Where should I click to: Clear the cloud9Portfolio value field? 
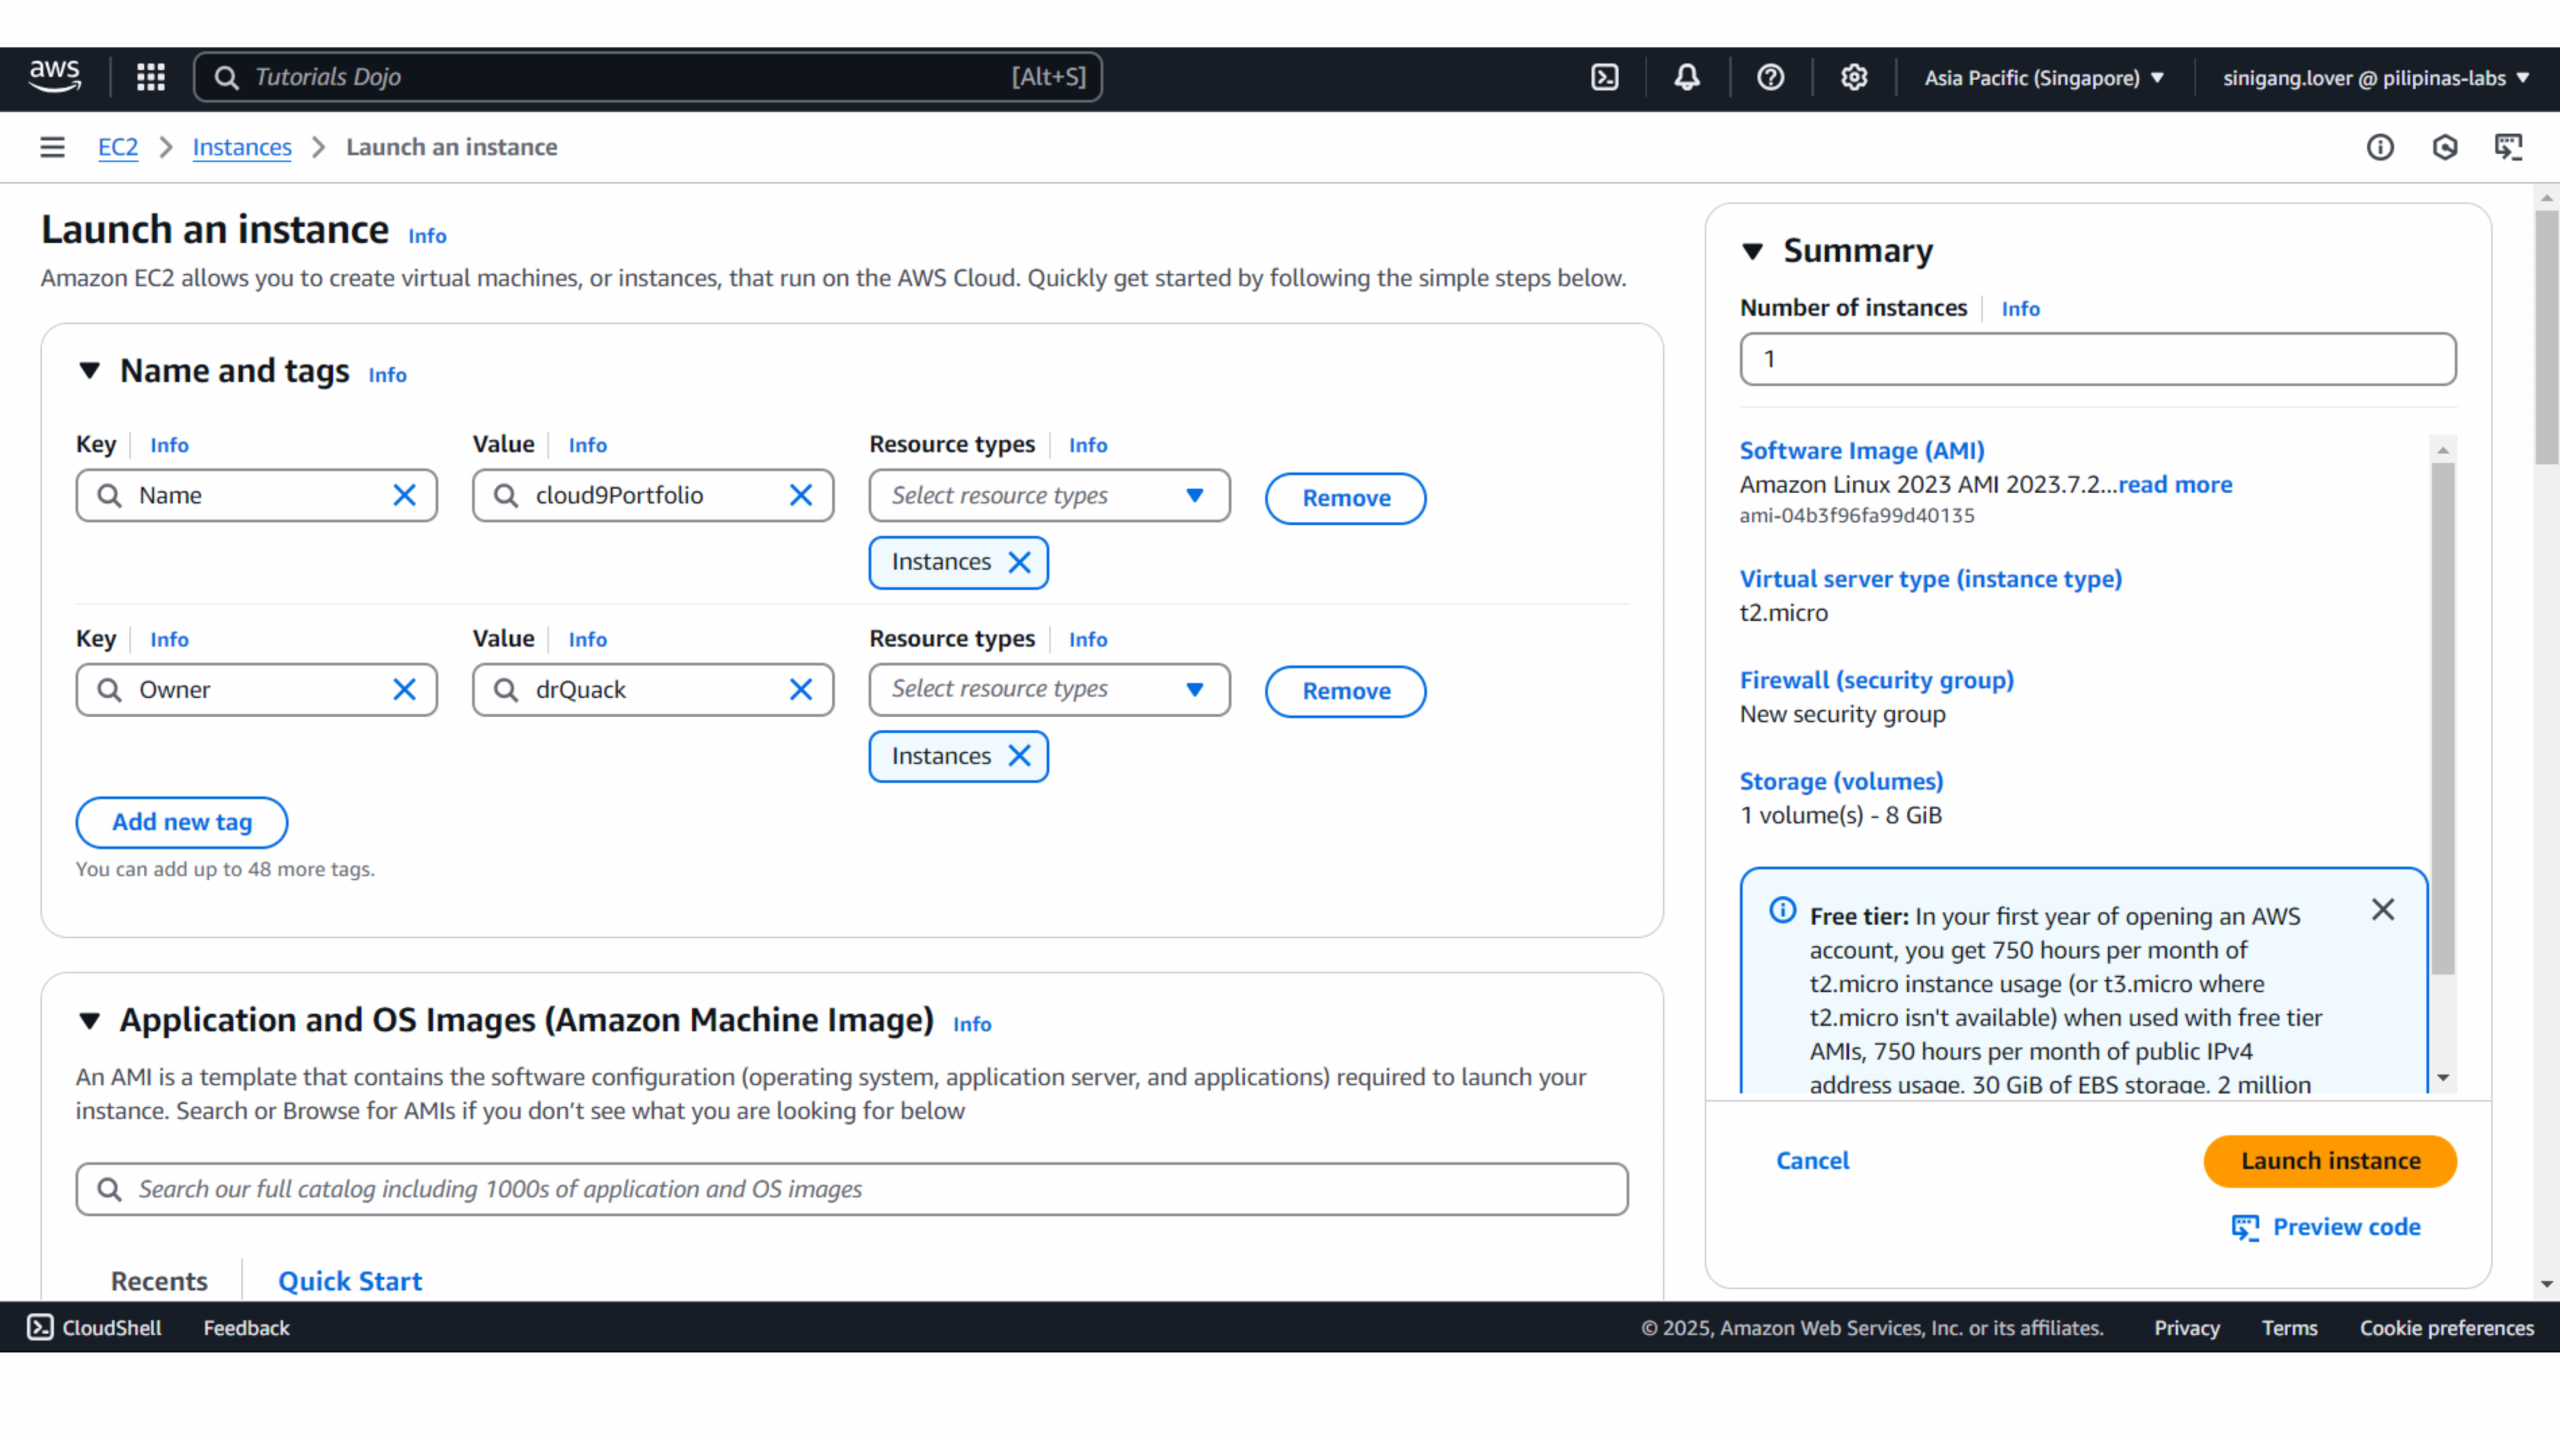click(x=801, y=495)
